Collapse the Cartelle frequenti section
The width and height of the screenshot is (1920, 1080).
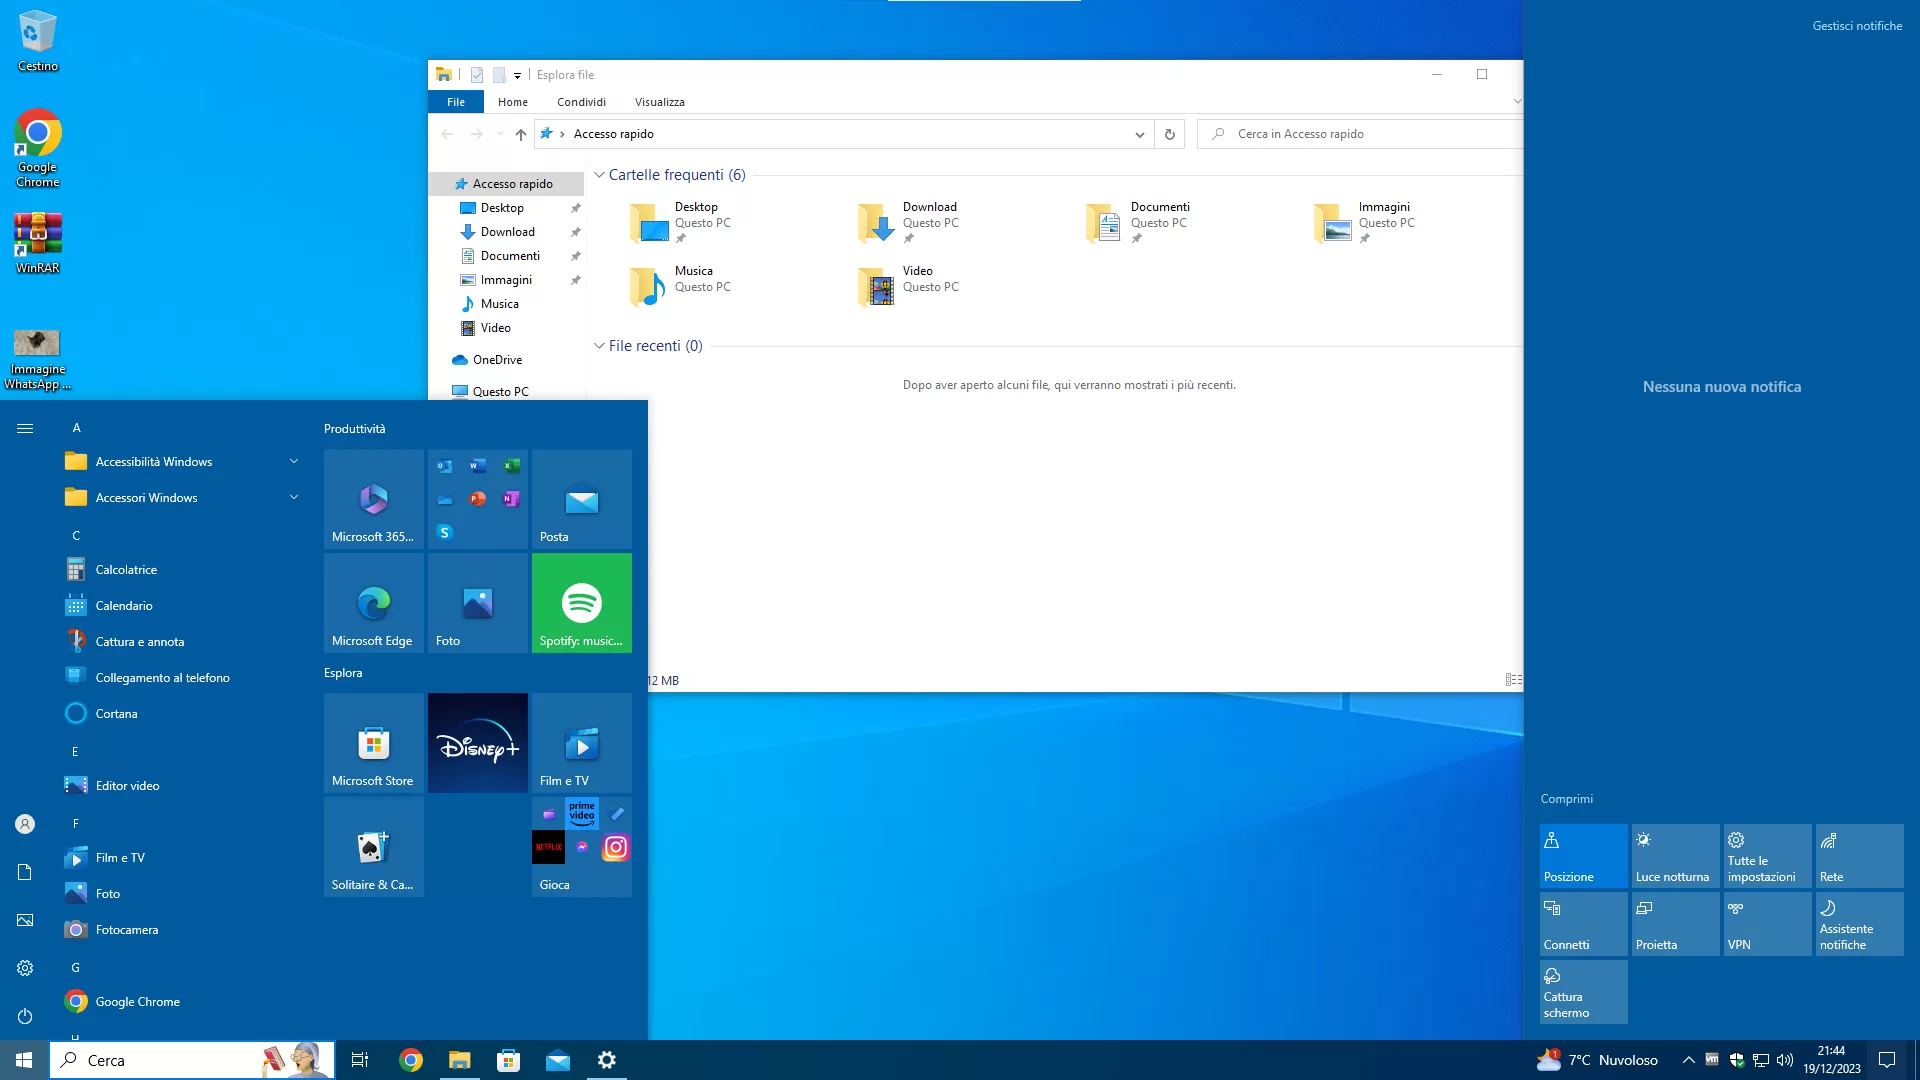click(x=599, y=175)
